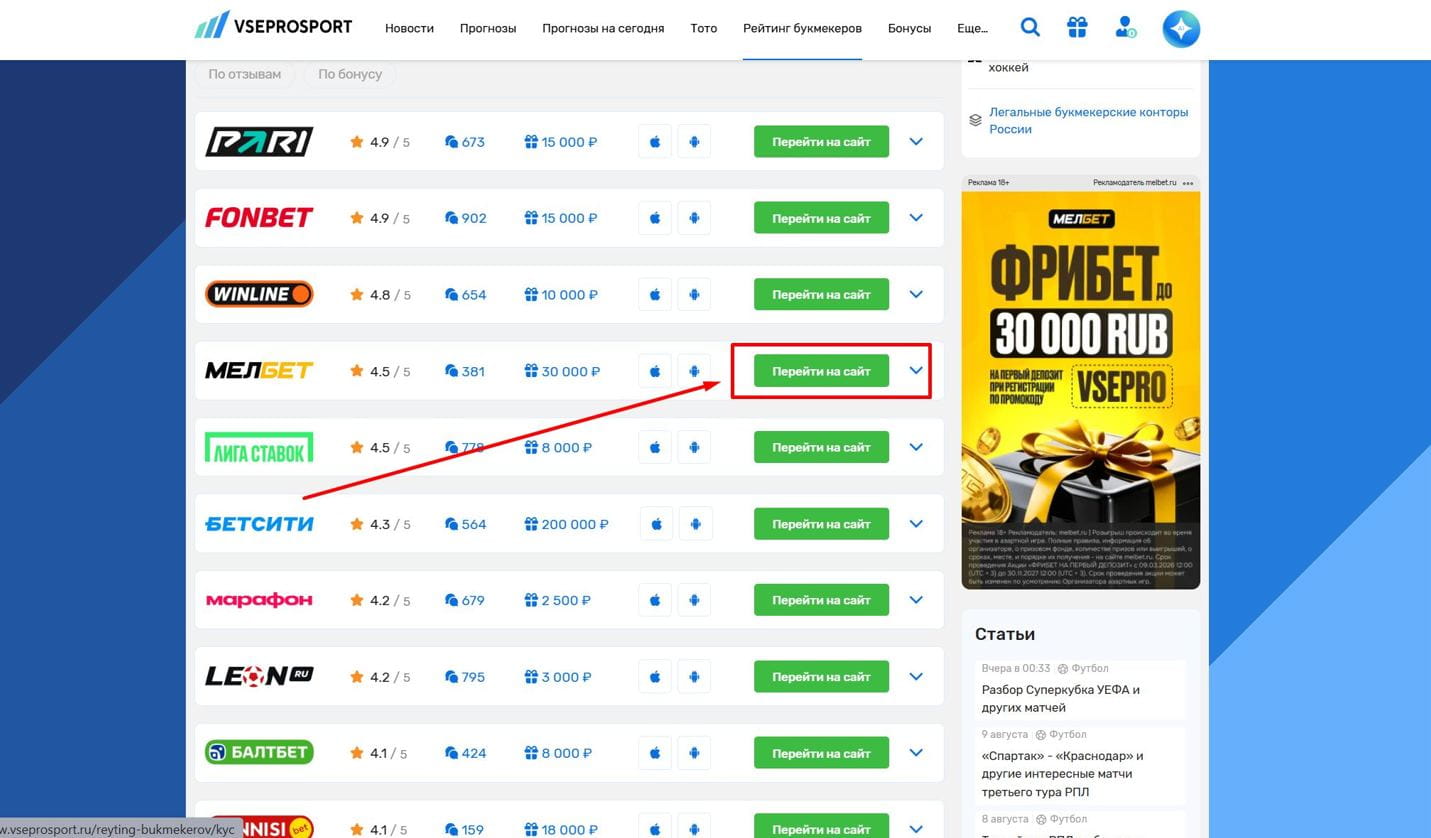Open the Бонусы menu item
Image resolution: width=1431 pixels, height=838 pixels.
(x=909, y=29)
